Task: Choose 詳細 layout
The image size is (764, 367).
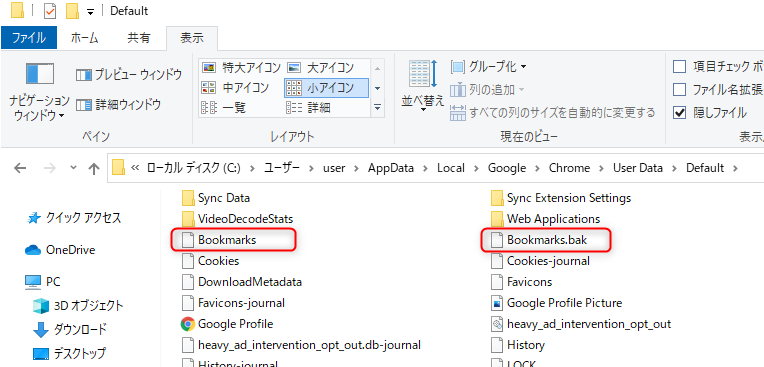Action: coord(308,108)
